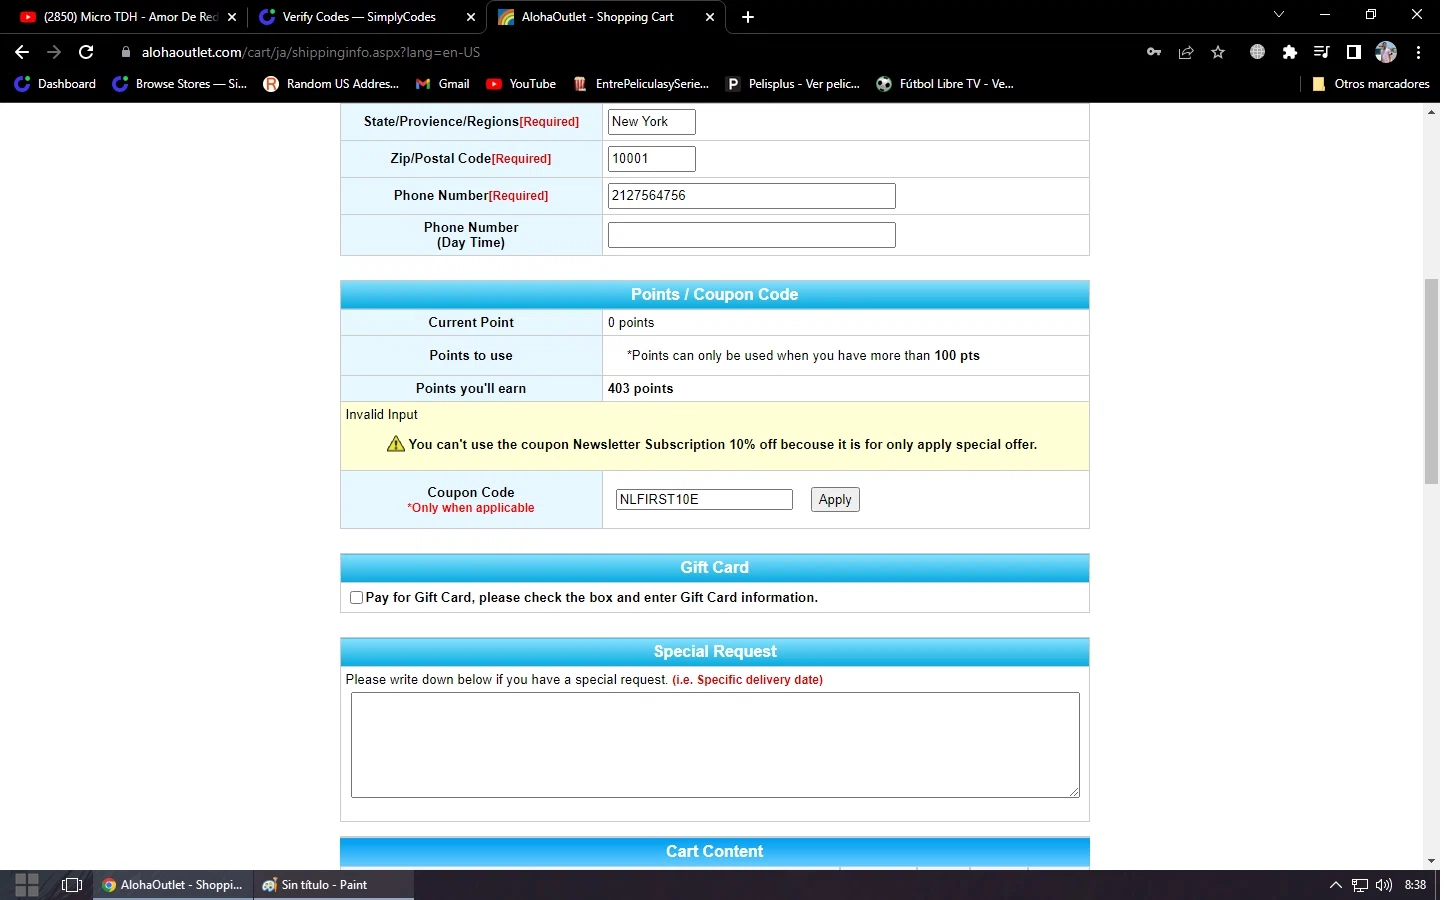Open media controls icon

pos(1322,52)
